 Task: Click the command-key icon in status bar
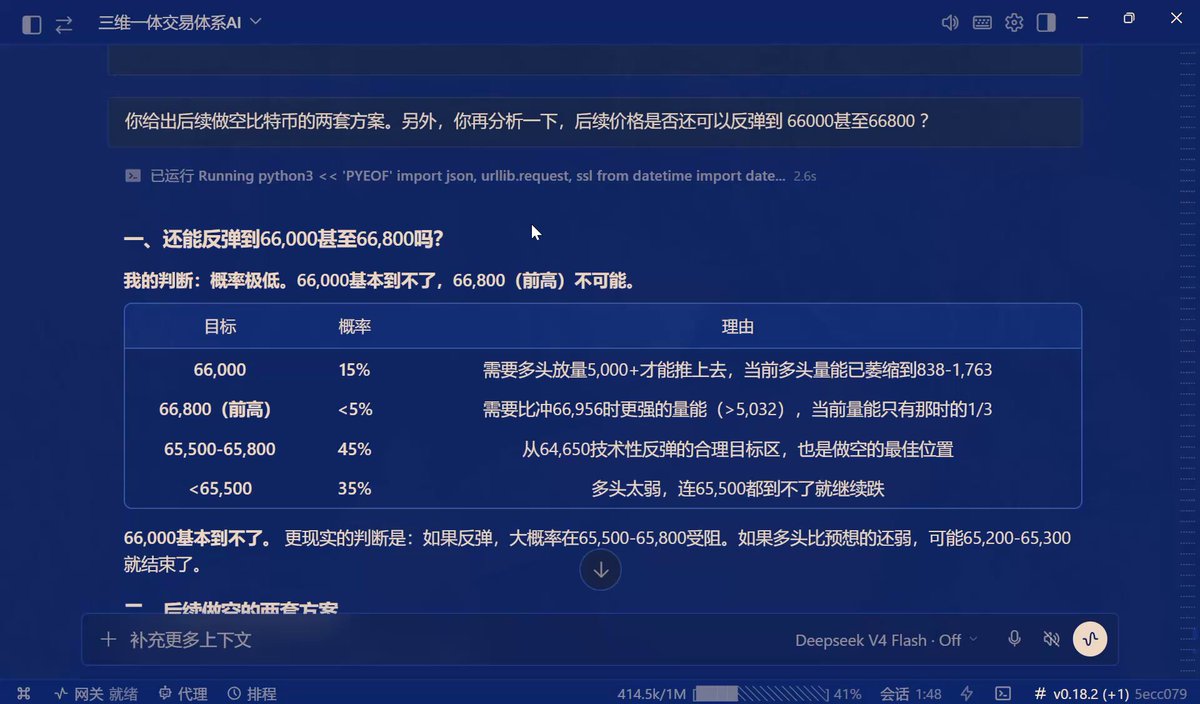click(24, 693)
